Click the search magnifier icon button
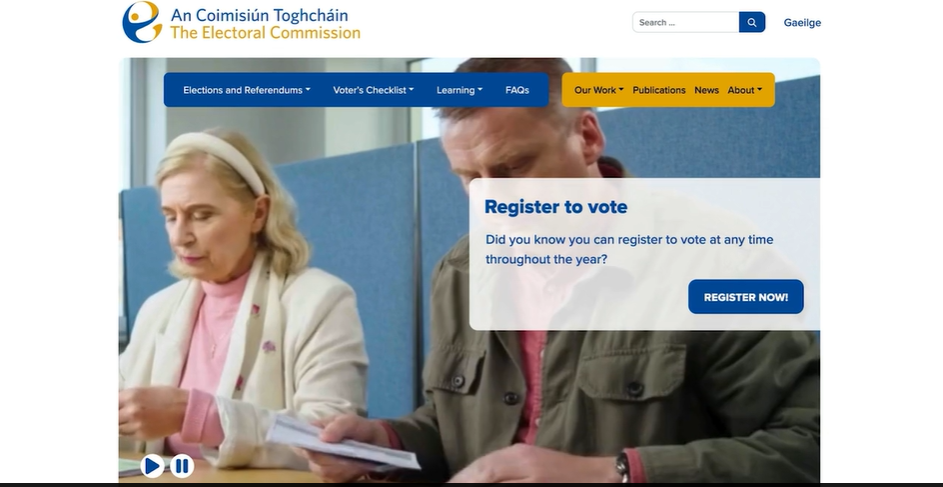The width and height of the screenshot is (943, 487). click(752, 22)
